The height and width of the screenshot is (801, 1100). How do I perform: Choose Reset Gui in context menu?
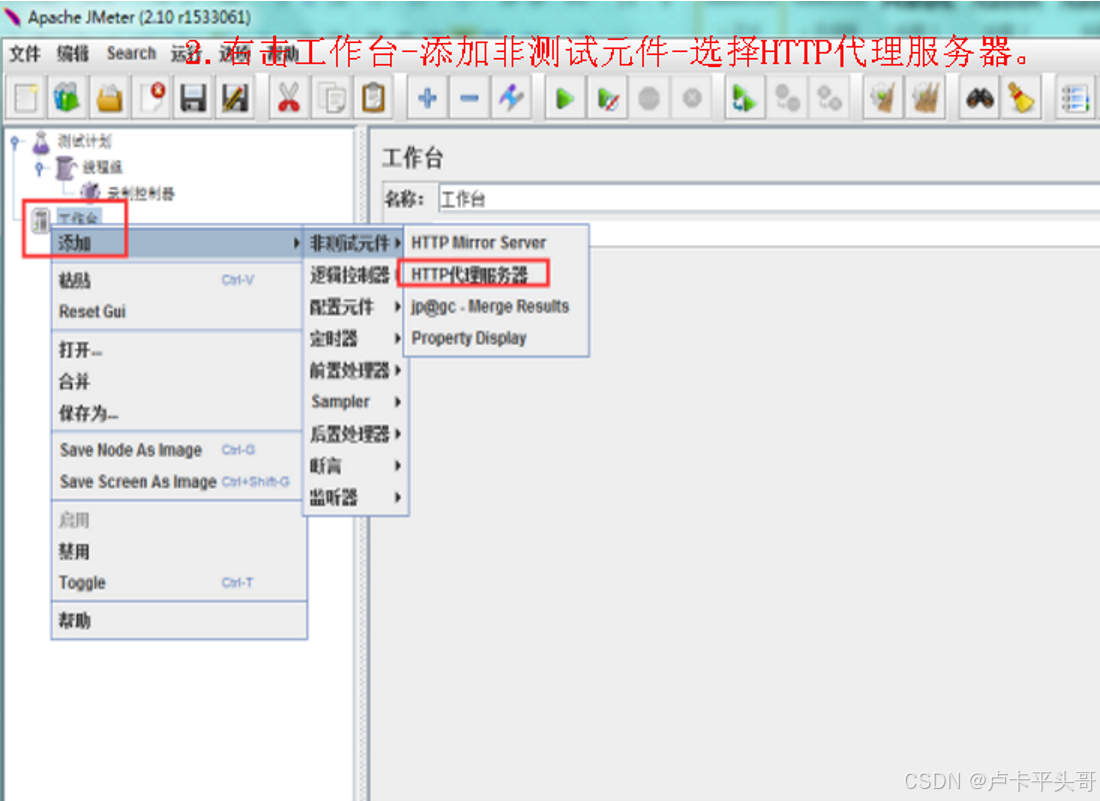[x=178, y=311]
